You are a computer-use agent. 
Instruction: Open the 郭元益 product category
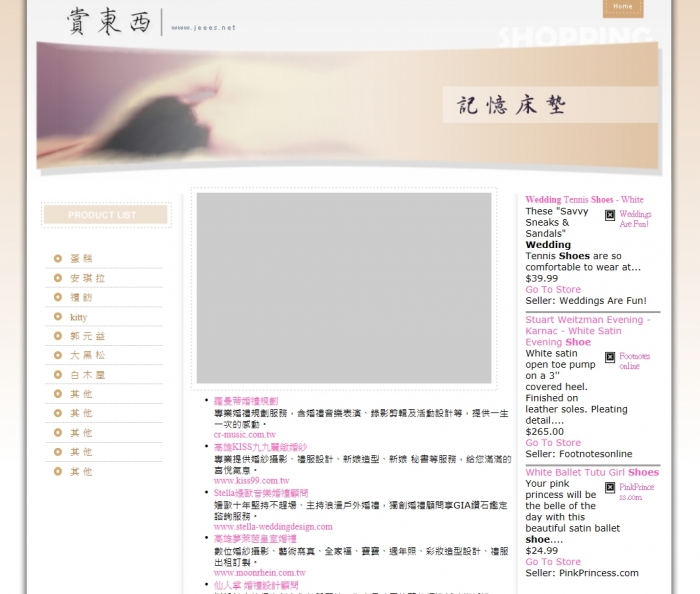pos(88,336)
